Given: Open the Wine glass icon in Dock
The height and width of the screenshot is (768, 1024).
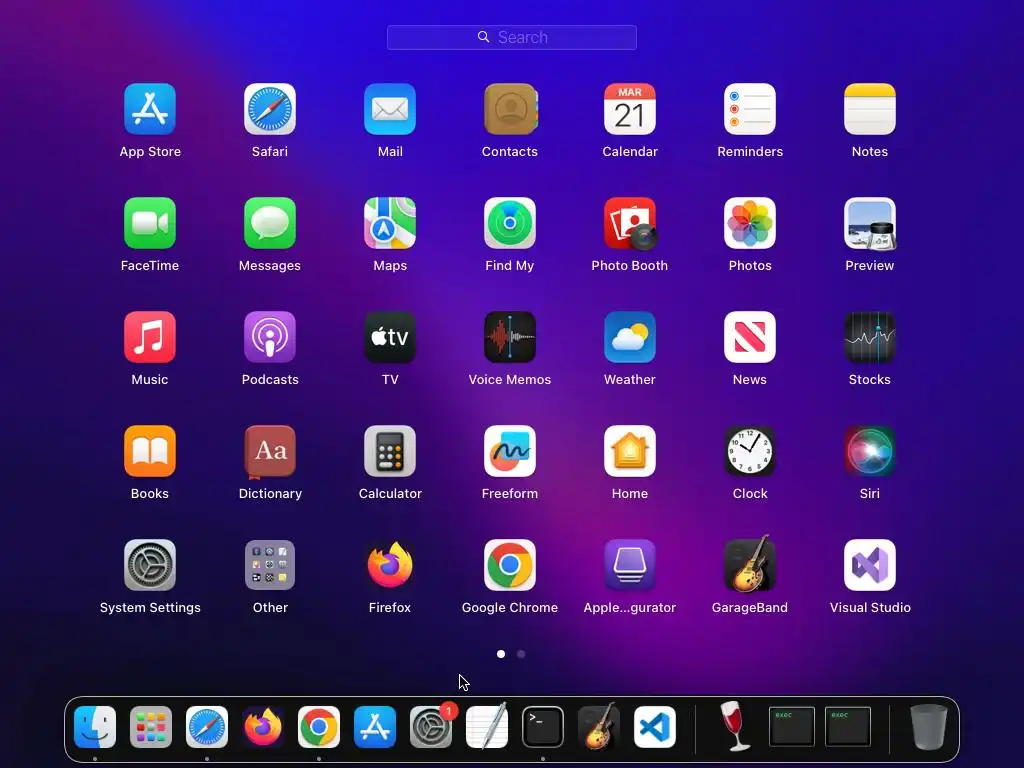Looking at the screenshot, I should [735, 726].
